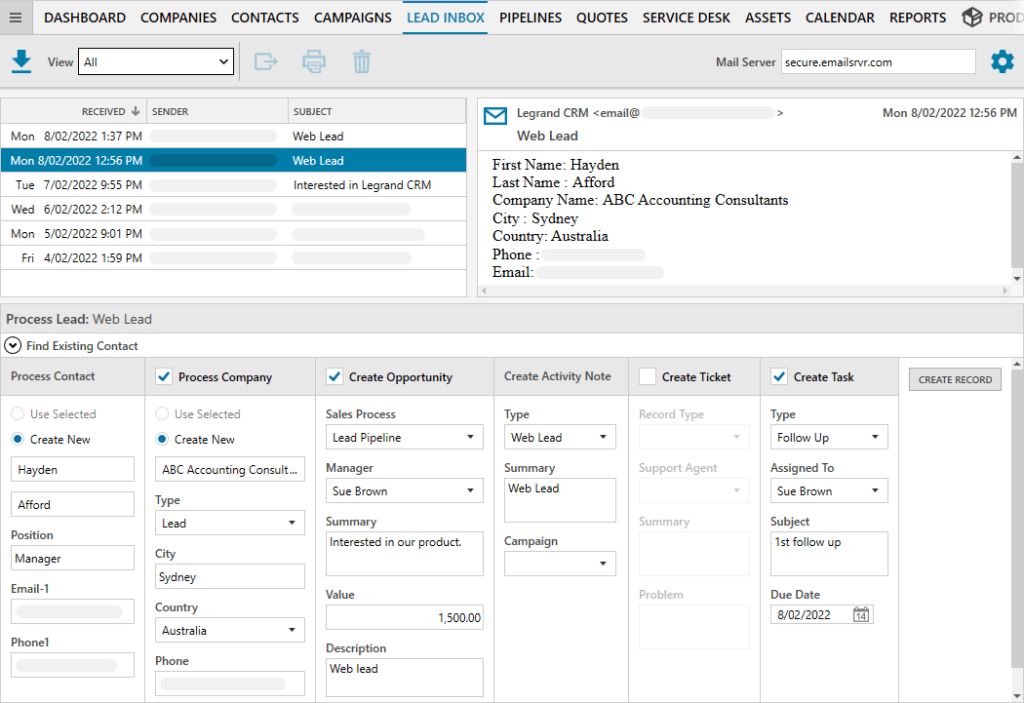The width and height of the screenshot is (1024, 703).
Task: Enable the Create Ticket checkbox
Action: pyautogui.click(x=647, y=376)
